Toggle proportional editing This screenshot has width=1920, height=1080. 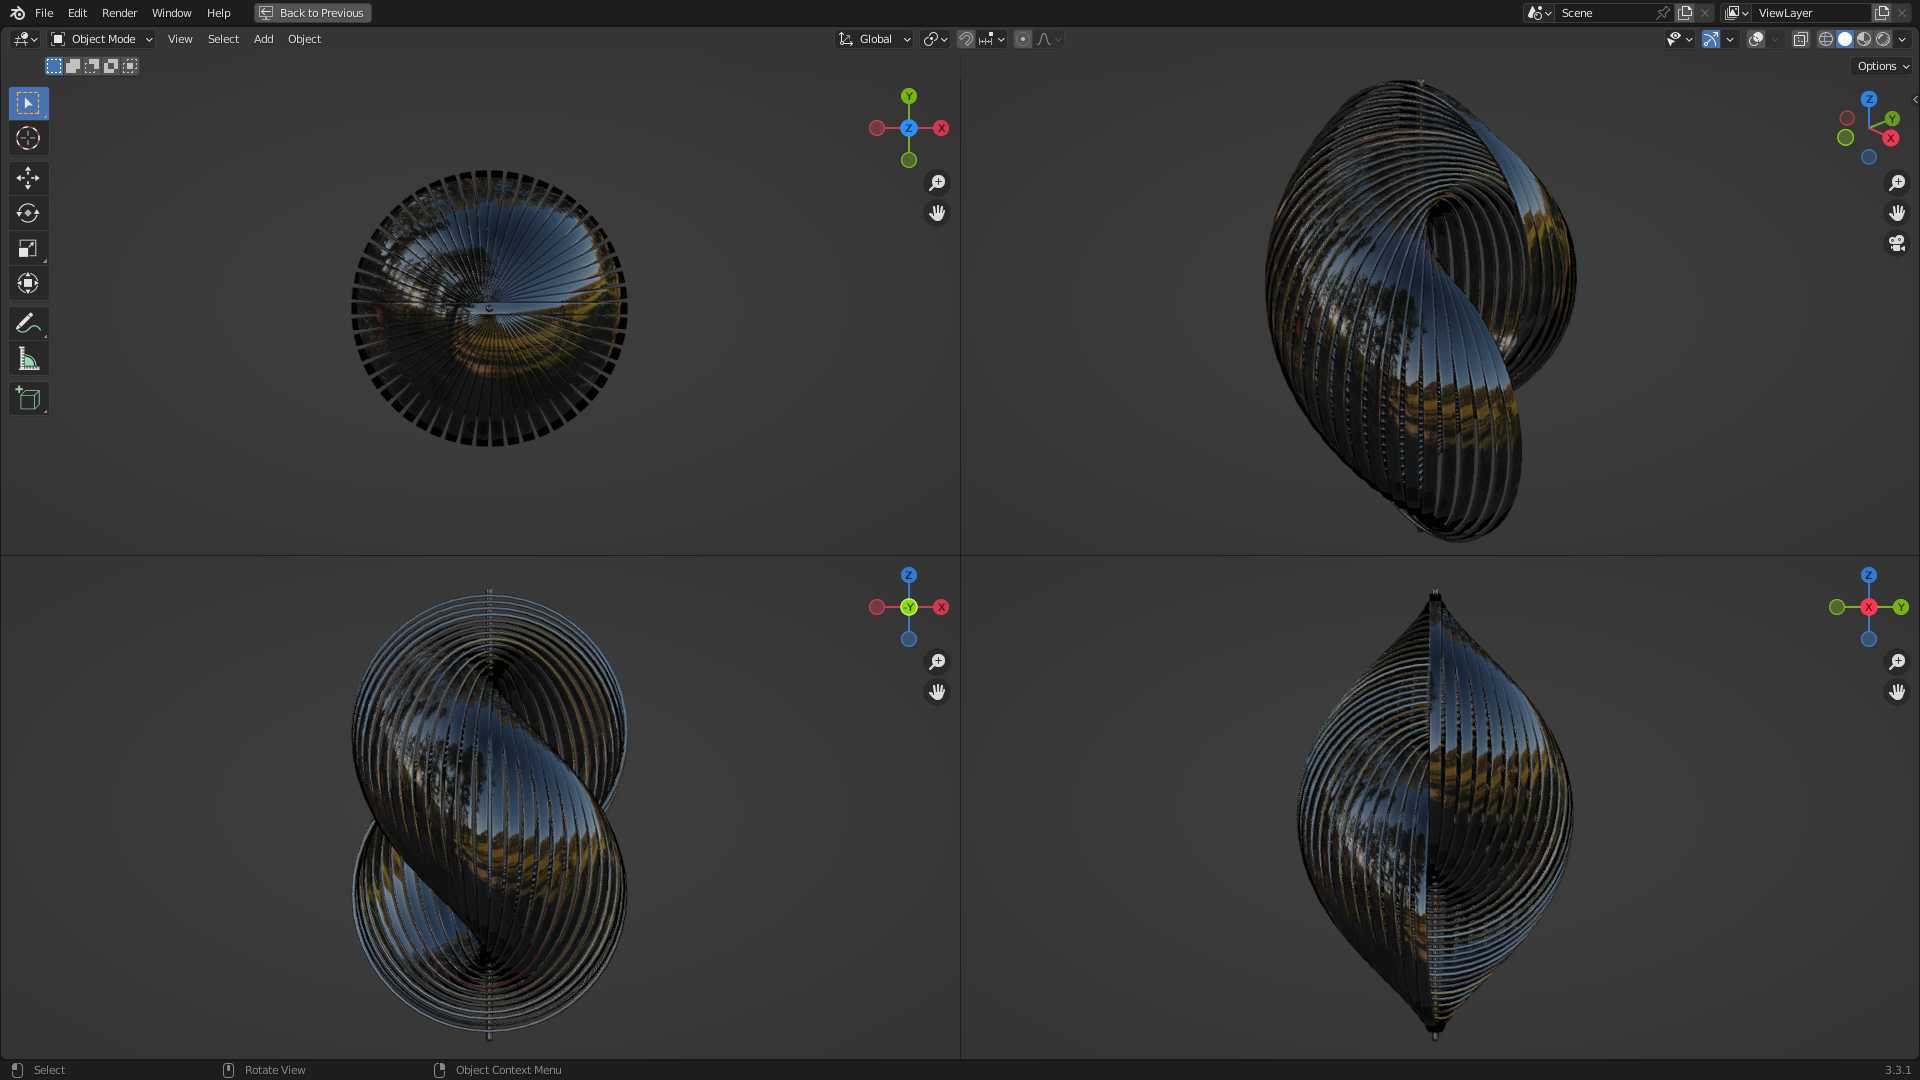(x=1022, y=39)
